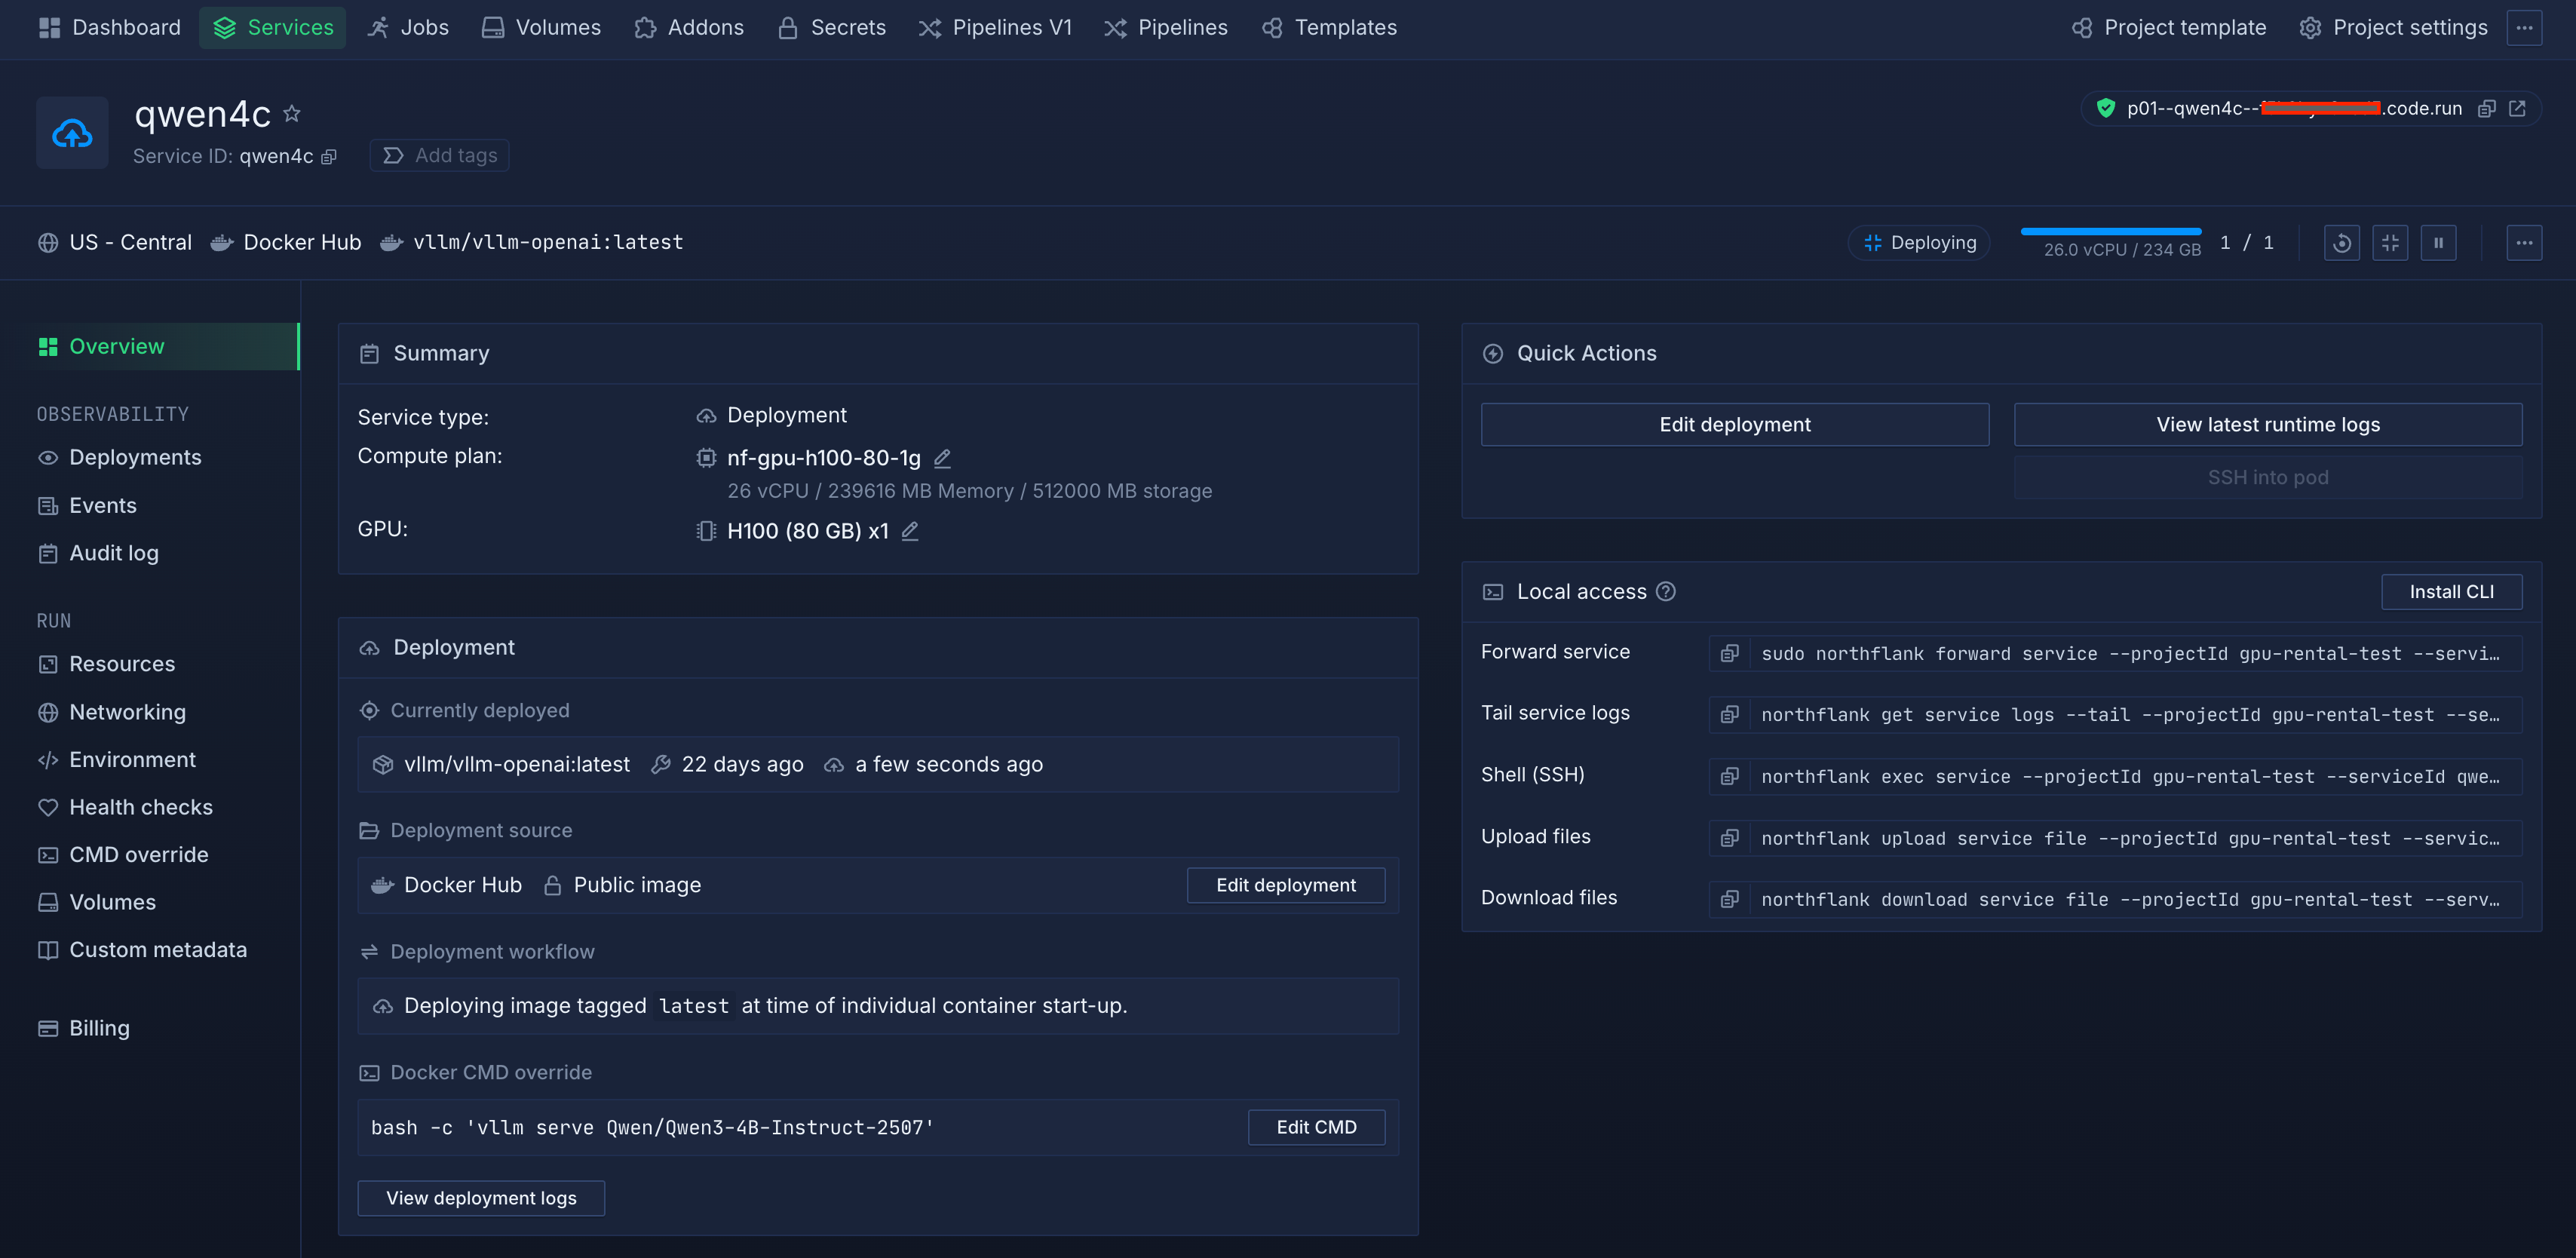Click Edit deployment in Deployment source
2576x1258 pixels.
point(1285,885)
